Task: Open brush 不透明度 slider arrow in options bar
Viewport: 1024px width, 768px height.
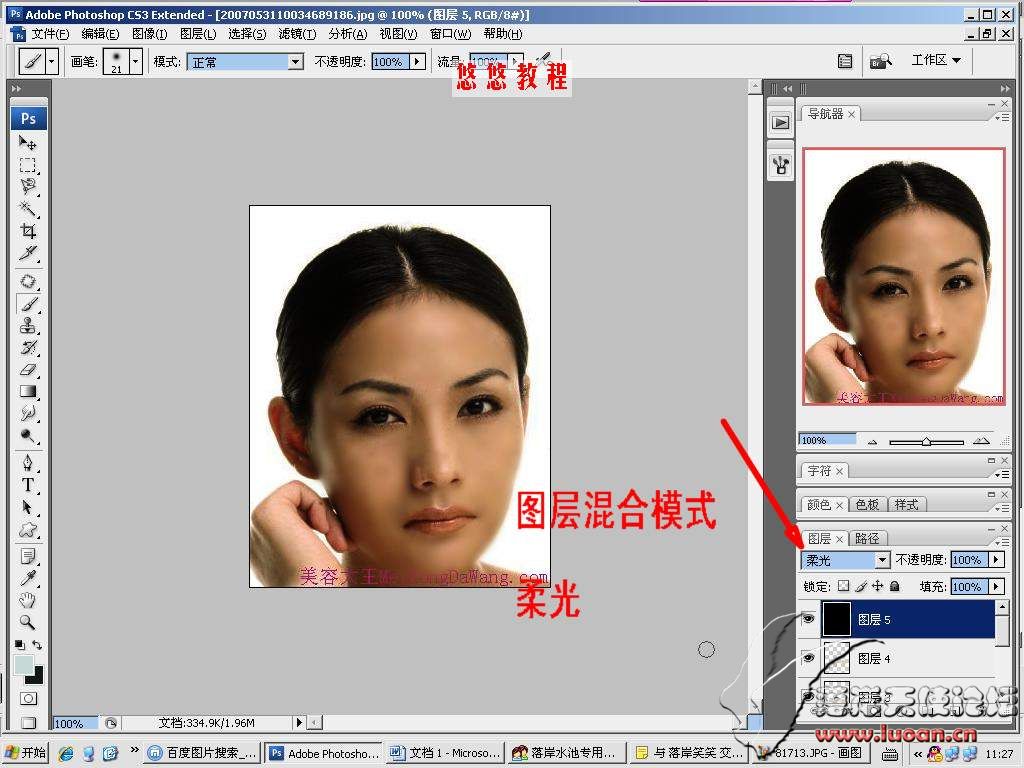Action: 417,62
